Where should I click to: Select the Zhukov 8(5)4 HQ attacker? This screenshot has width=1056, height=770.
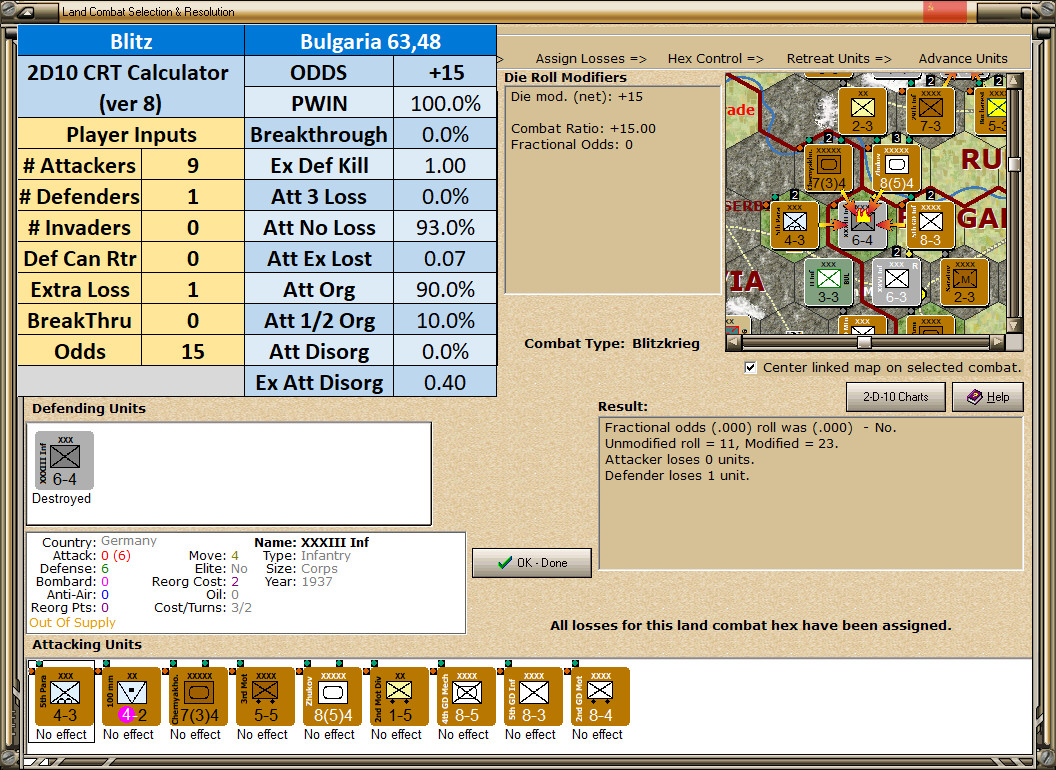pyautogui.click(x=332, y=697)
